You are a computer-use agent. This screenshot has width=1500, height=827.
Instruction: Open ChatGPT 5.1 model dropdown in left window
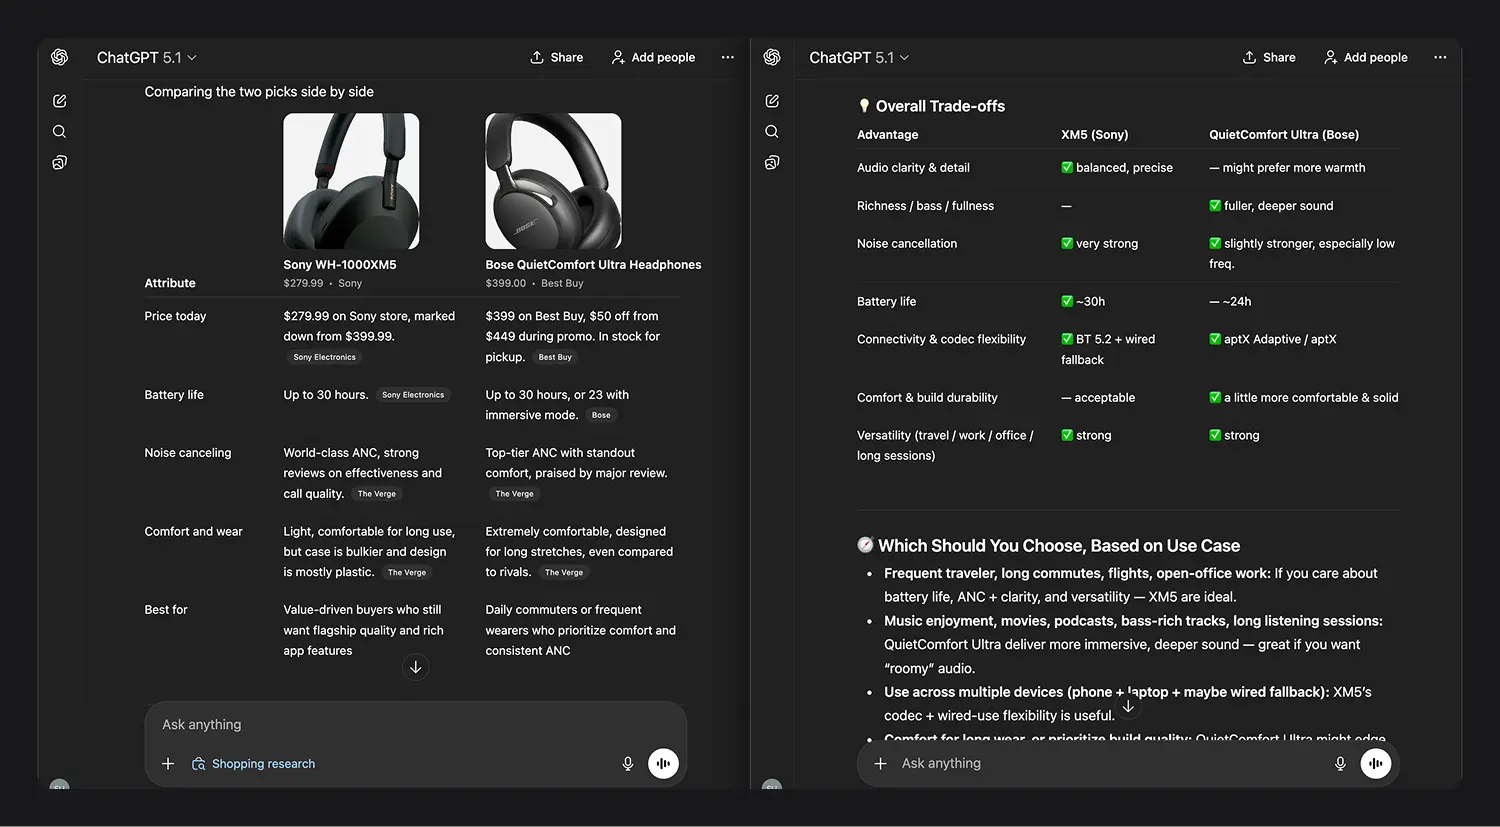[x=146, y=58]
